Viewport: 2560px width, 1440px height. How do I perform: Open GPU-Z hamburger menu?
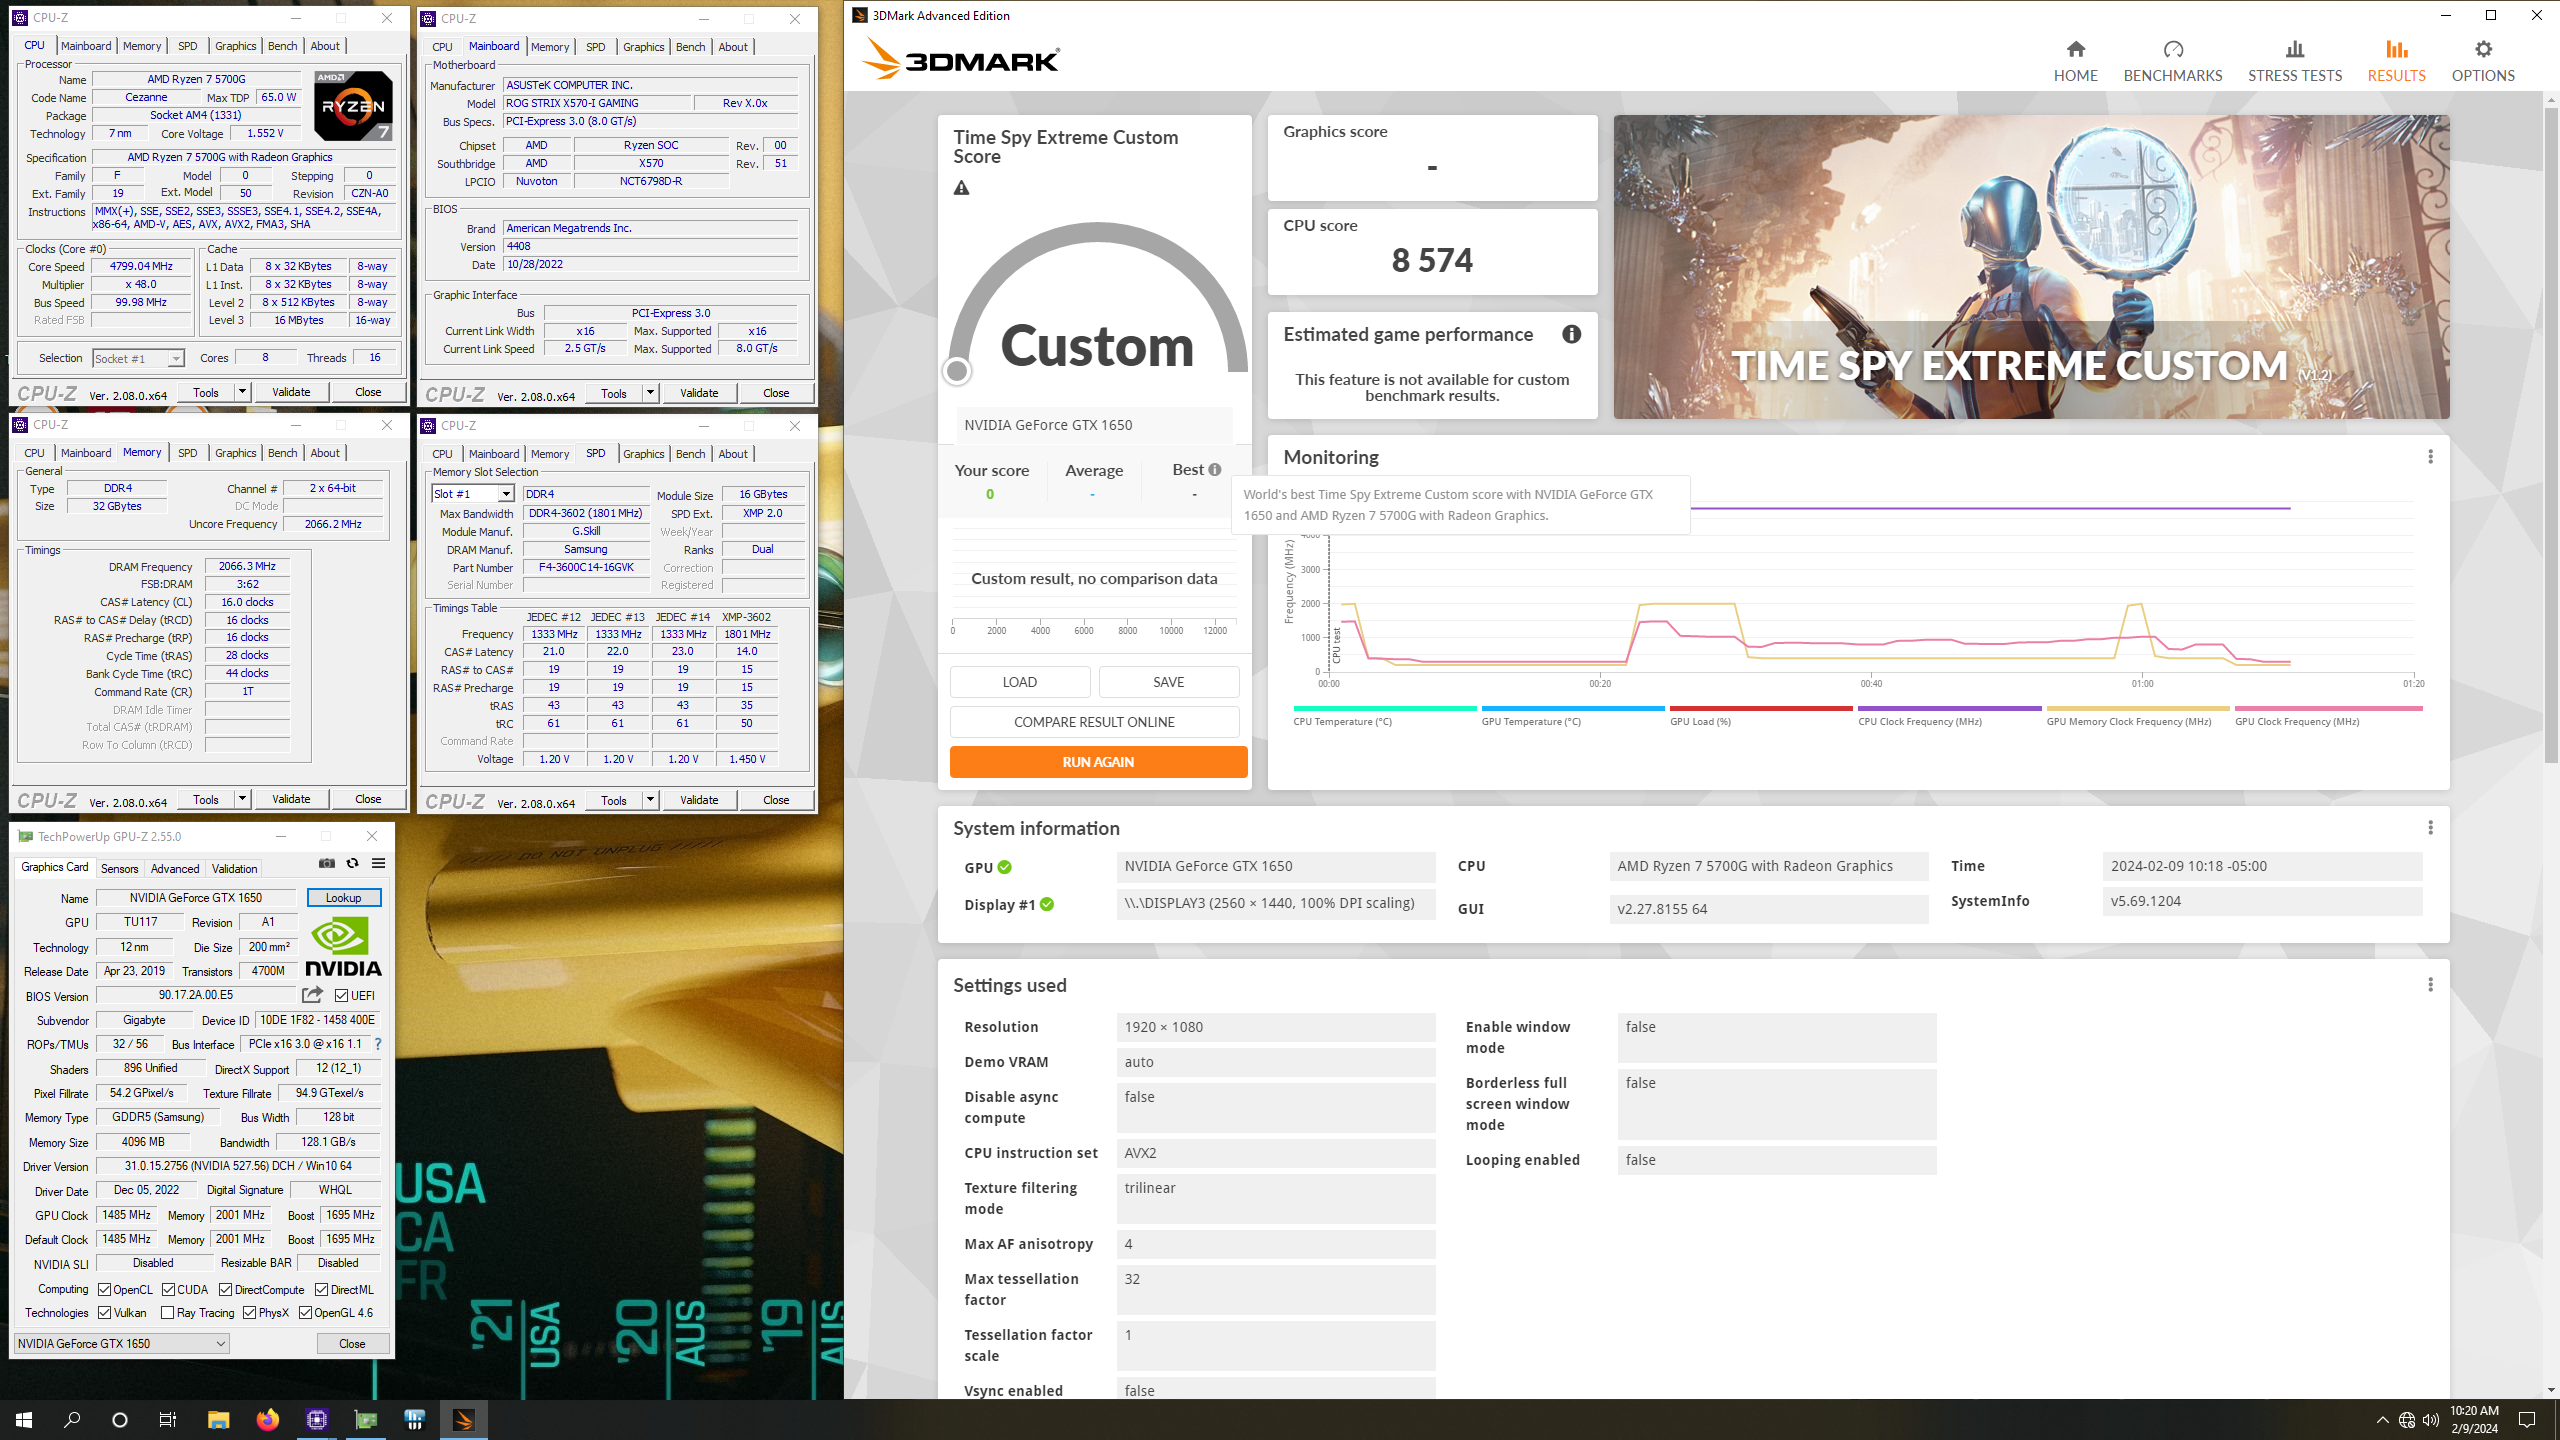point(378,863)
